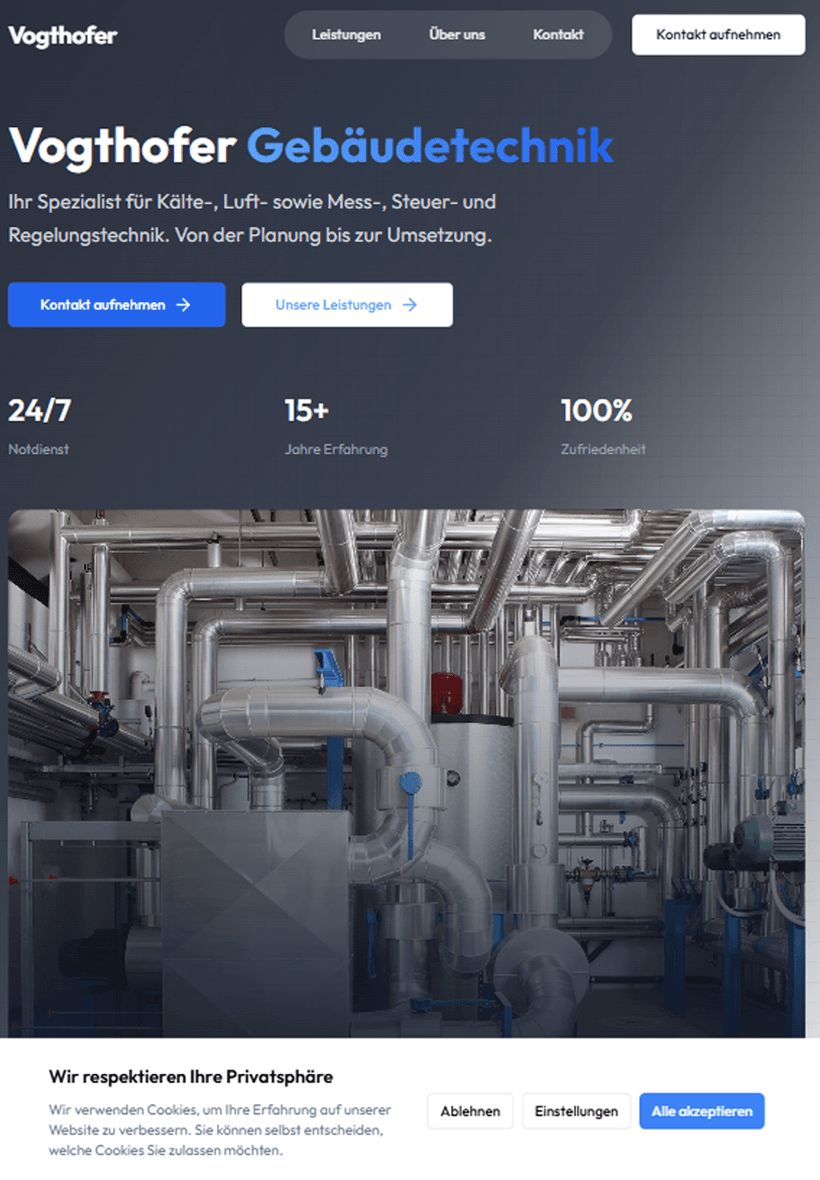Click the machine room photograph
This screenshot has width=820, height=1180.
(x=410, y=770)
